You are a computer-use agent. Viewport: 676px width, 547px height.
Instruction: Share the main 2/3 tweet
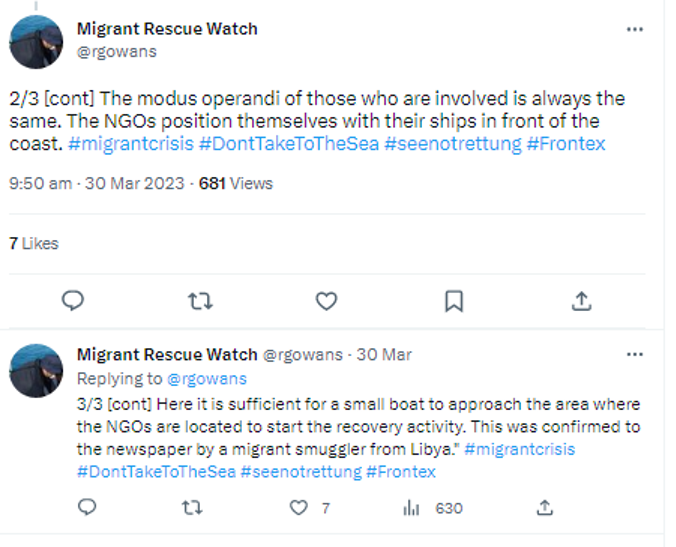click(581, 300)
